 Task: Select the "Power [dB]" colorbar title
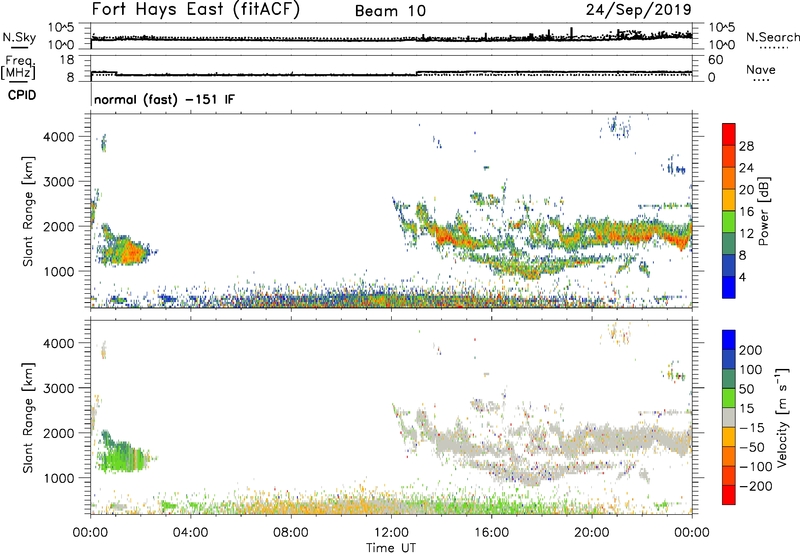[x=763, y=211]
